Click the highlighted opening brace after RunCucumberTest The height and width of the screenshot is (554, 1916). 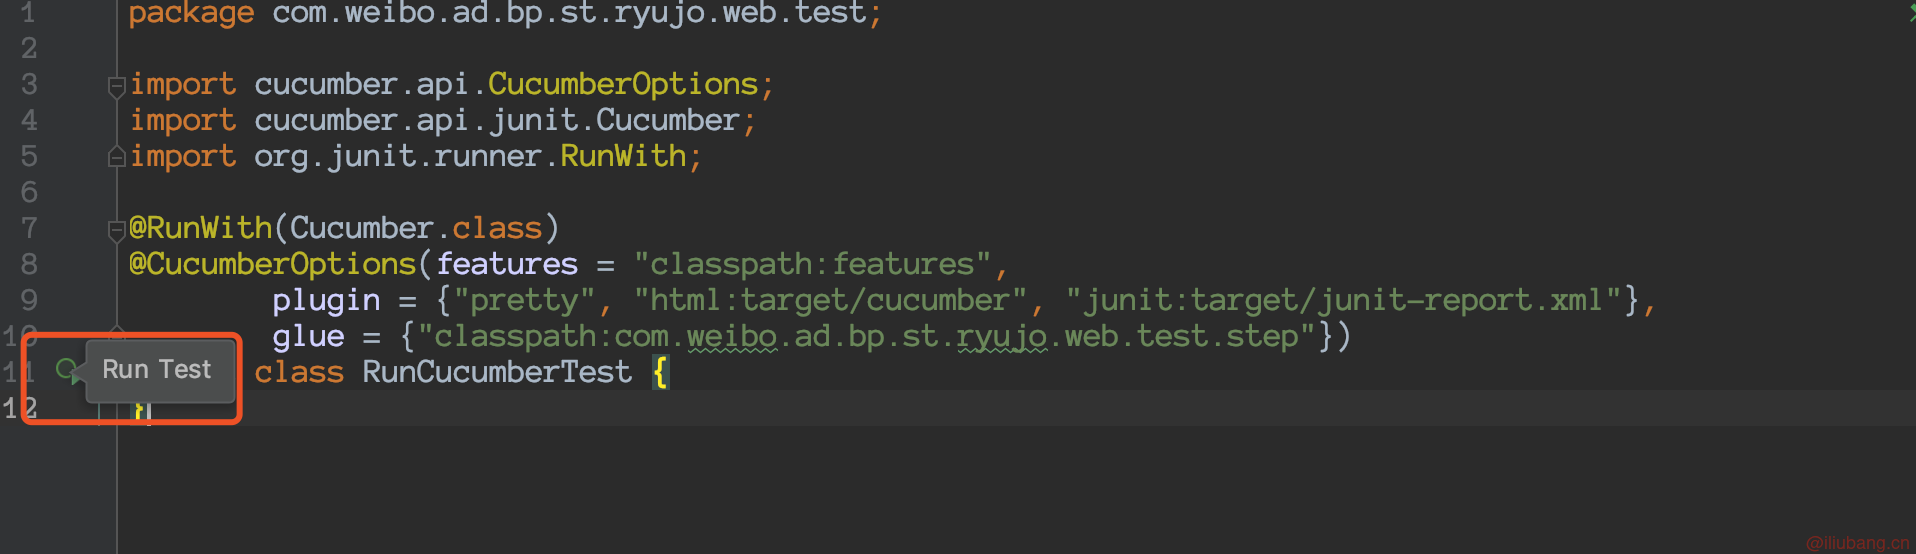[x=660, y=372]
